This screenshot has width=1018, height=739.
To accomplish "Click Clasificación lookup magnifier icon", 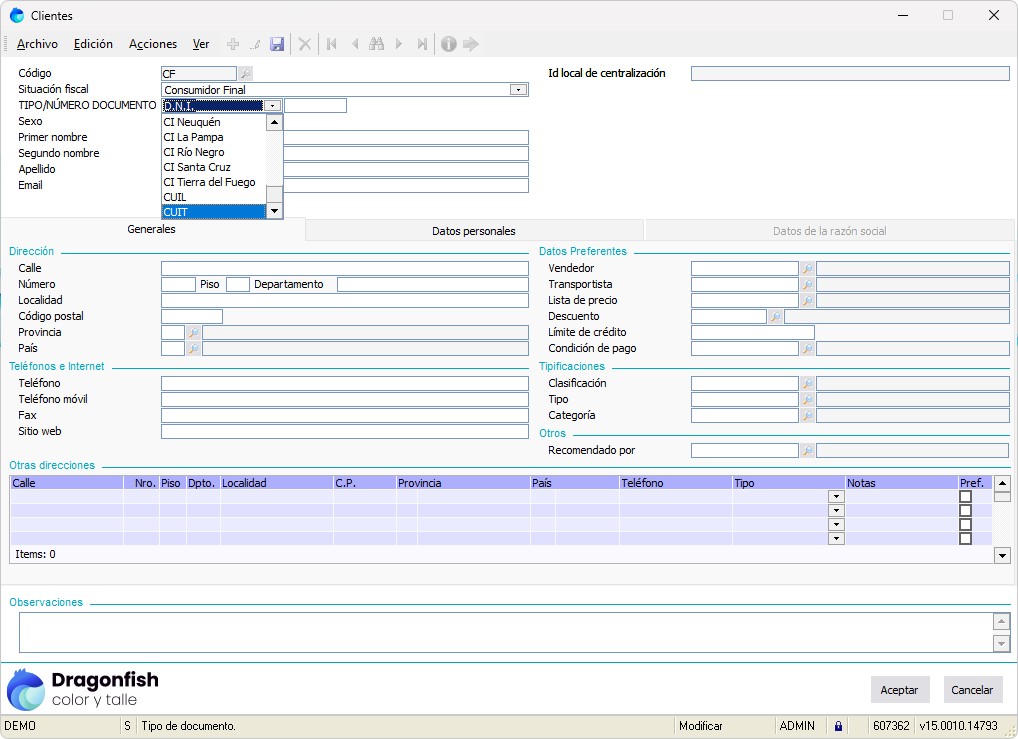I will click(807, 384).
